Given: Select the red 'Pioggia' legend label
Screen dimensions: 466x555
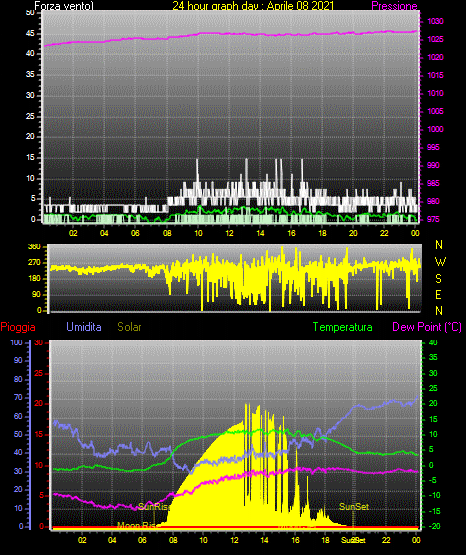Looking at the screenshot, I should [x=18, y=327].
